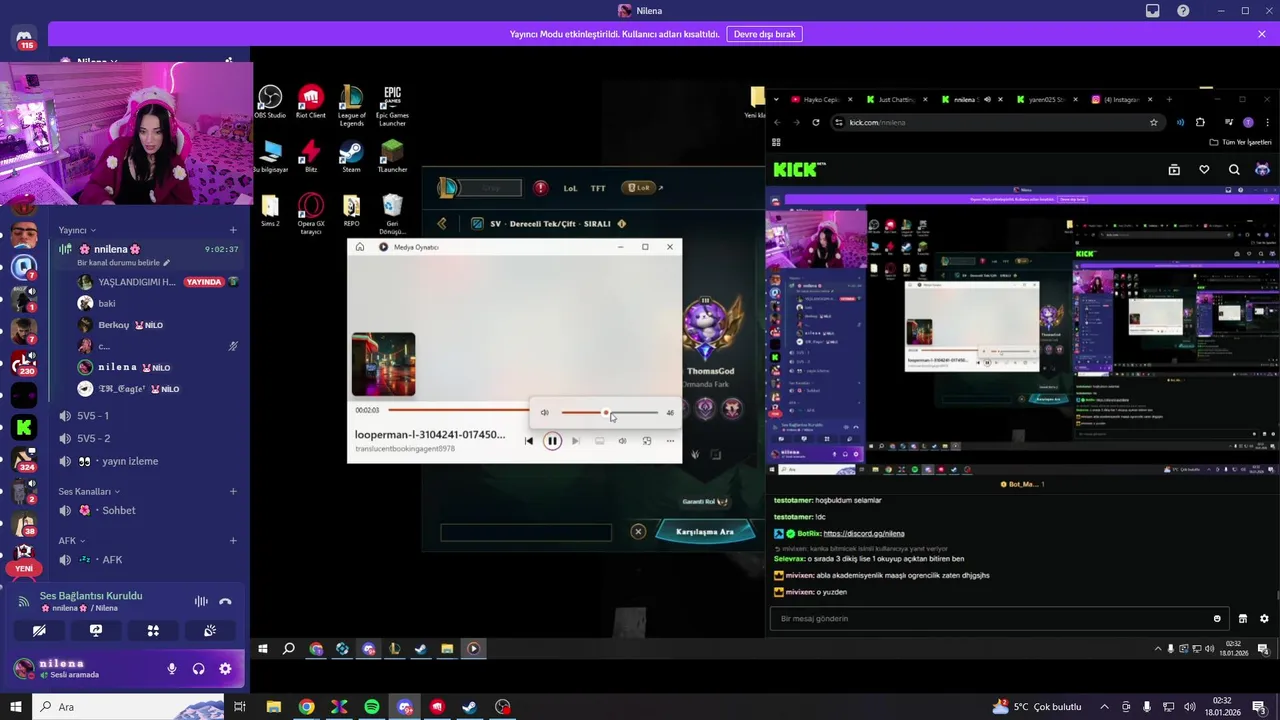Image resolution: width=1280 pixels, height=720 pixels.
Task: Toggle microphone mute next to nilena username
Action: (x=172, y=669)
